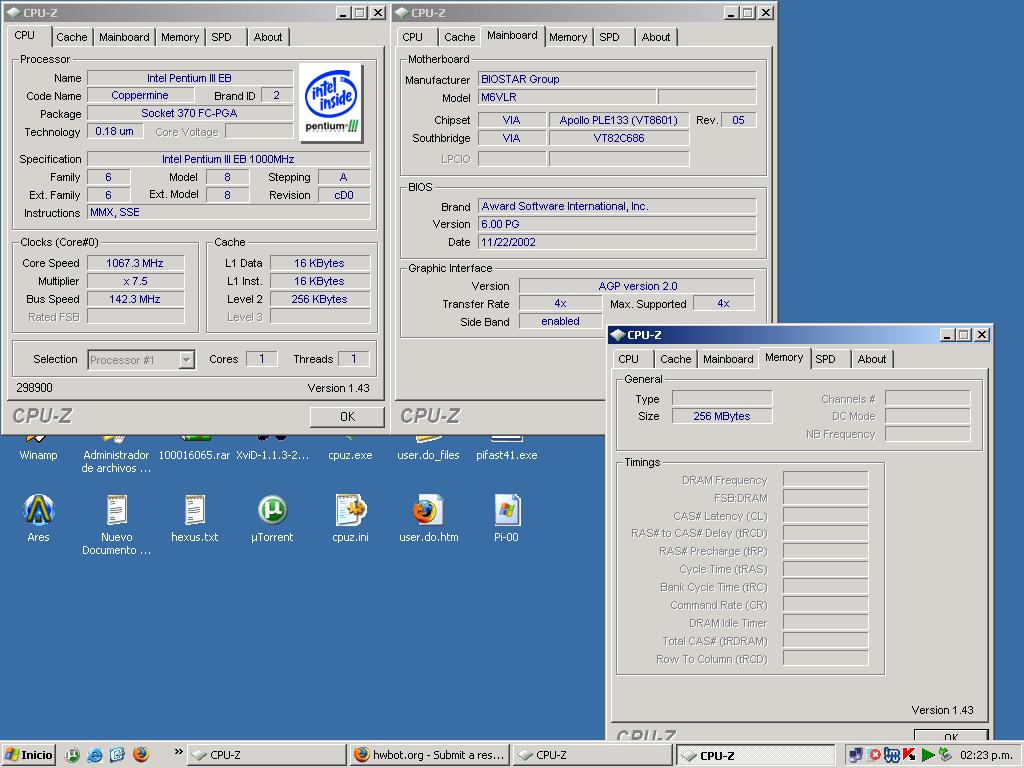Image resolution: width=1024 pixels, height=768 pixels.
Task: Click the Apollo PLE133 (VT8601) chipset field
Action: click(619, 120)
